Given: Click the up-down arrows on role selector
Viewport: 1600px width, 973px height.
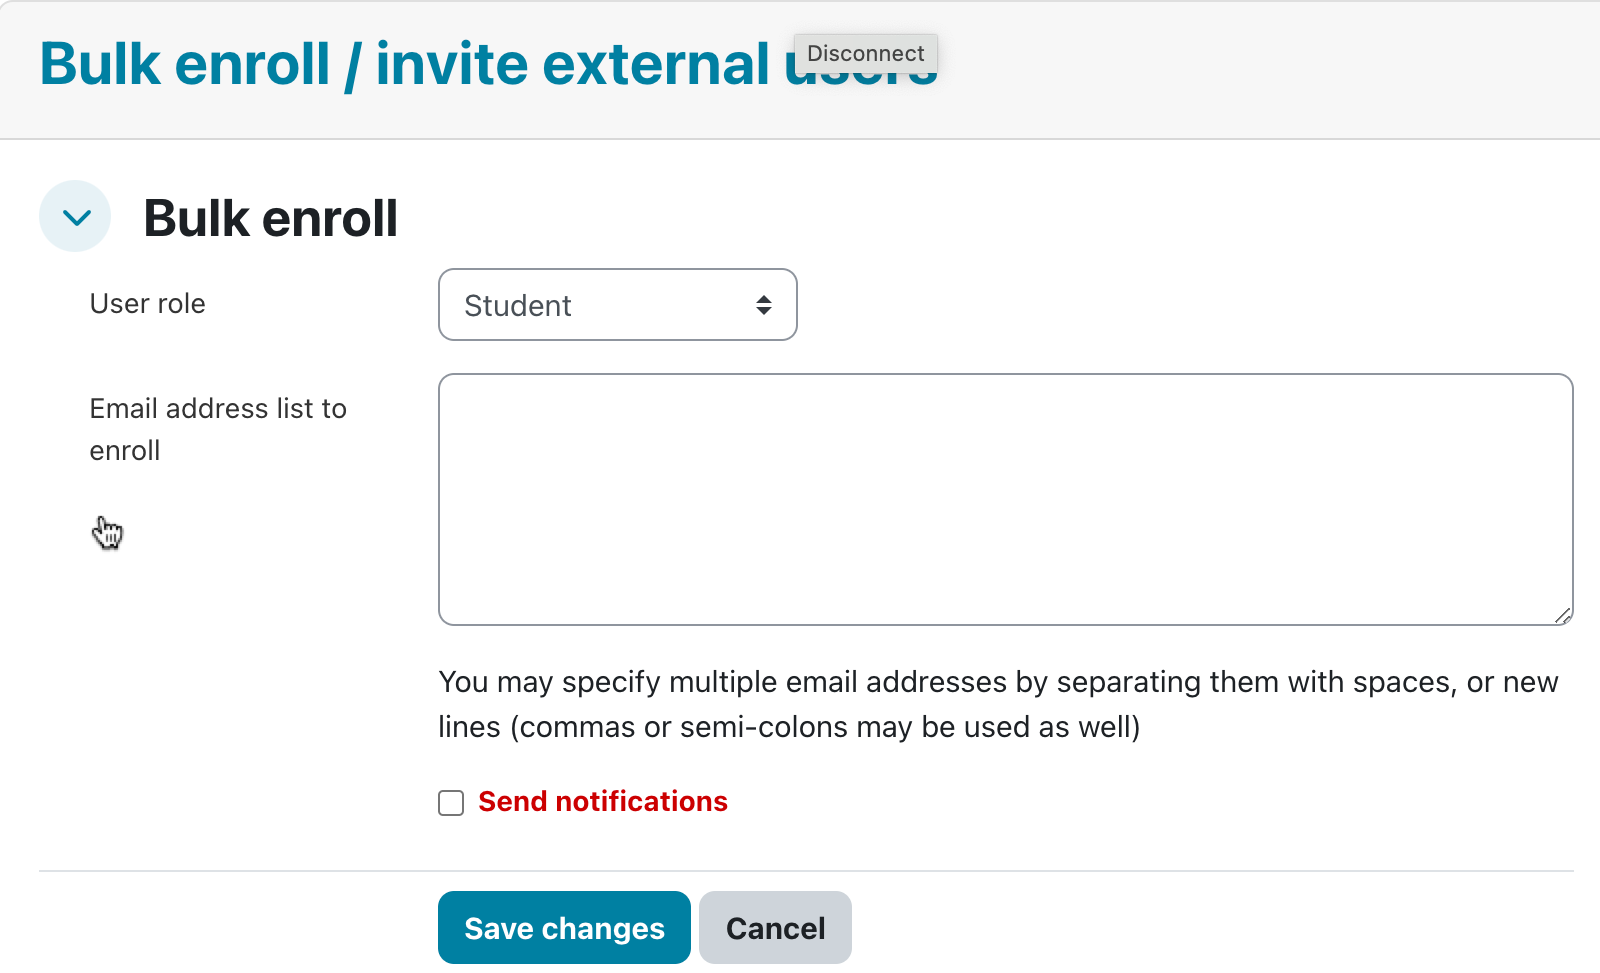Looking at the screenshot, I should (x=764, y=305).
